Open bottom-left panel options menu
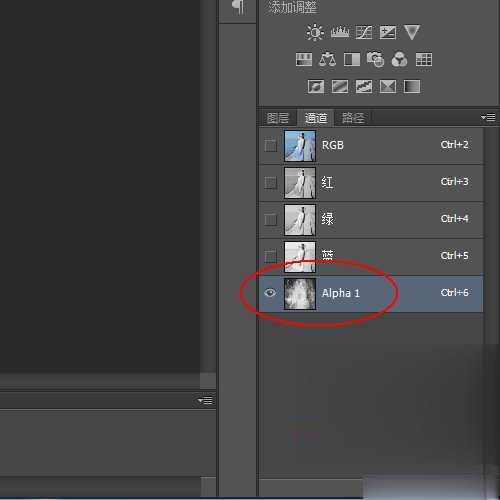Viewport: 500px width, 500px height. (x=205, y=400)
